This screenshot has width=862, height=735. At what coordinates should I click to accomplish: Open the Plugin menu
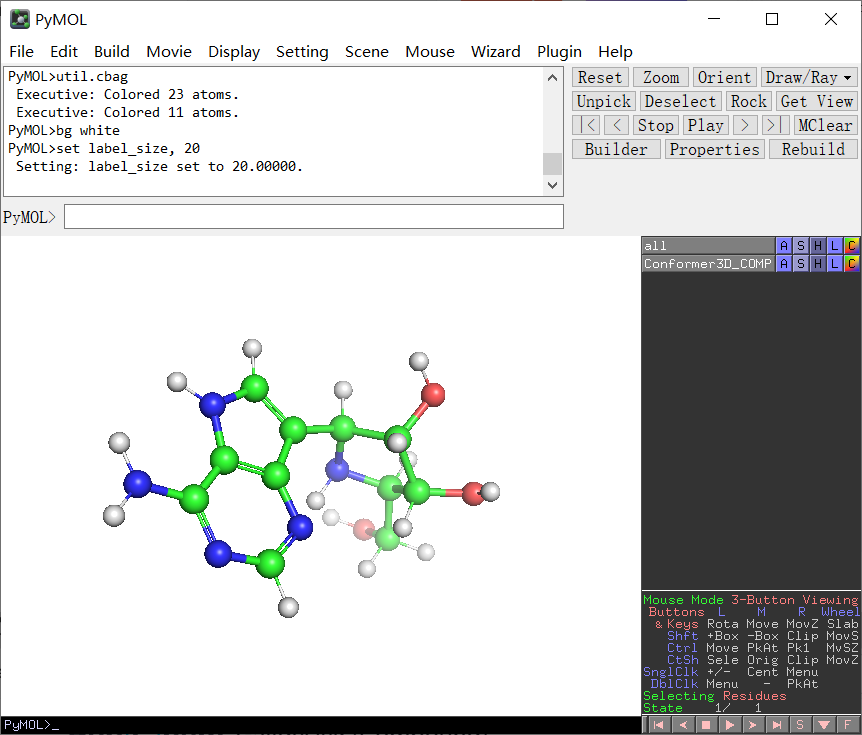559,52
